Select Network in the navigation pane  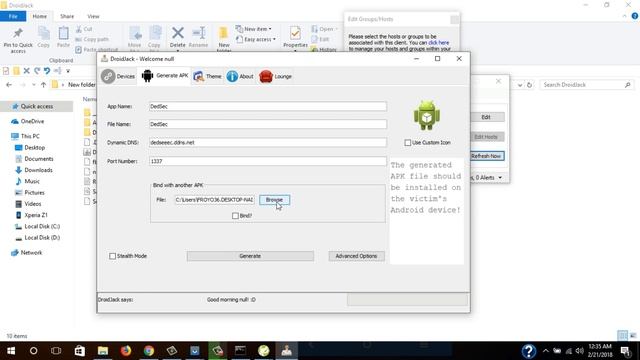coord(31,253)
